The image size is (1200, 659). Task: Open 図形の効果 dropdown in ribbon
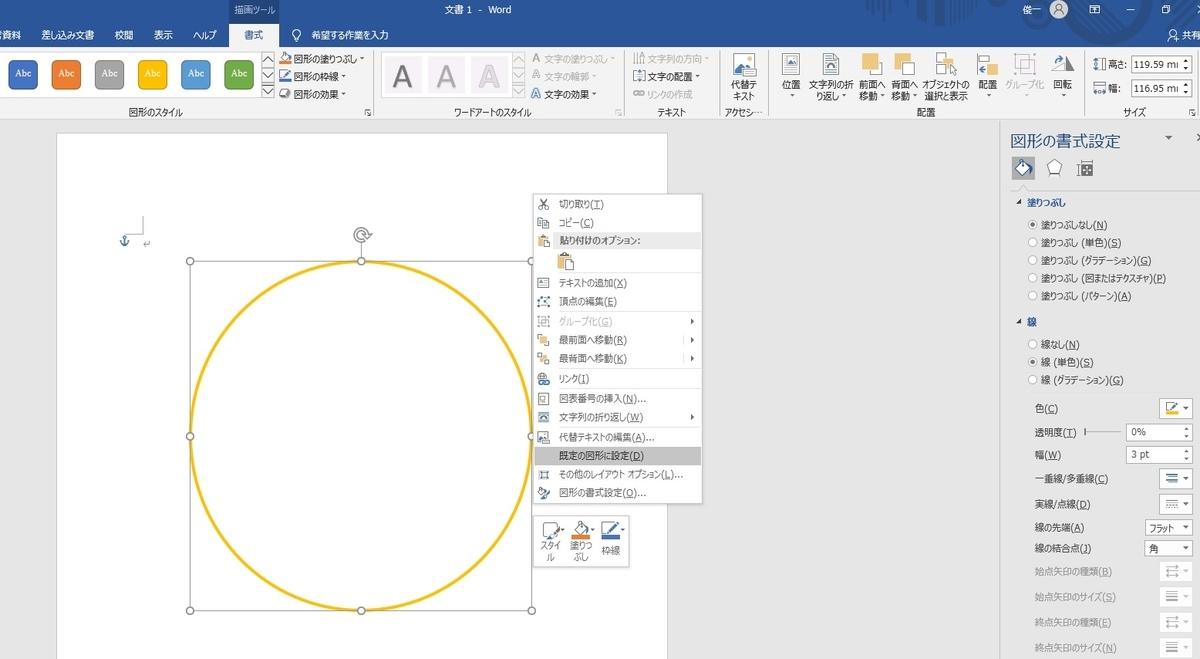[313, 94]
